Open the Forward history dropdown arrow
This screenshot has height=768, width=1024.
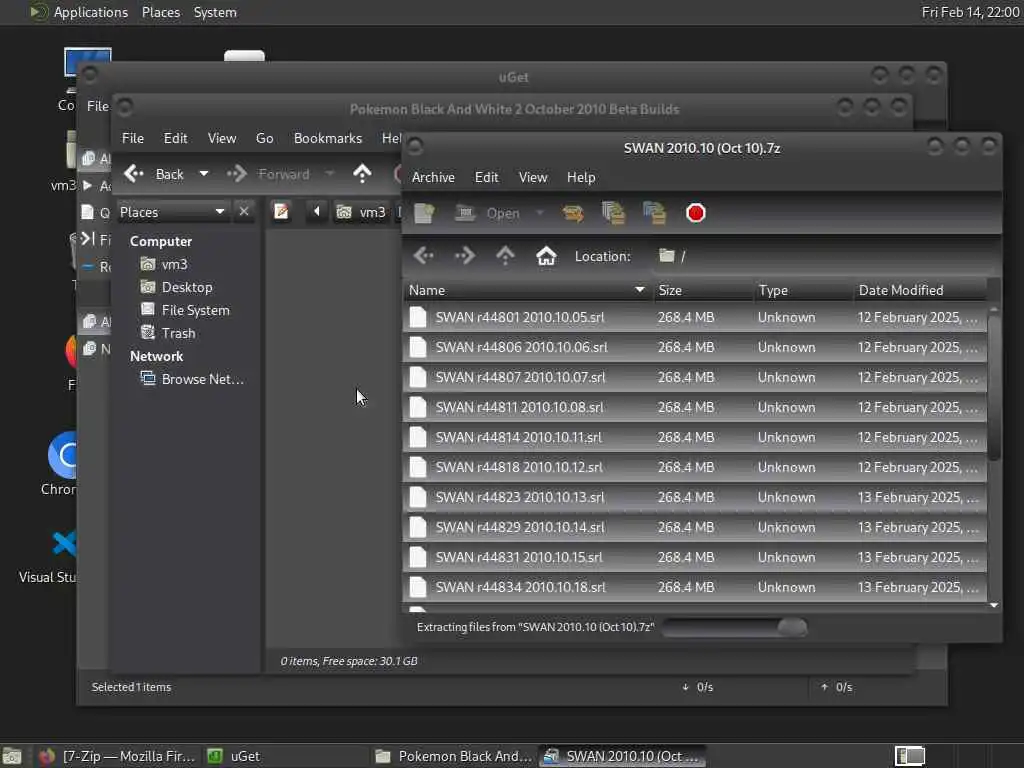pyautogui.click(x=330, y=174)
